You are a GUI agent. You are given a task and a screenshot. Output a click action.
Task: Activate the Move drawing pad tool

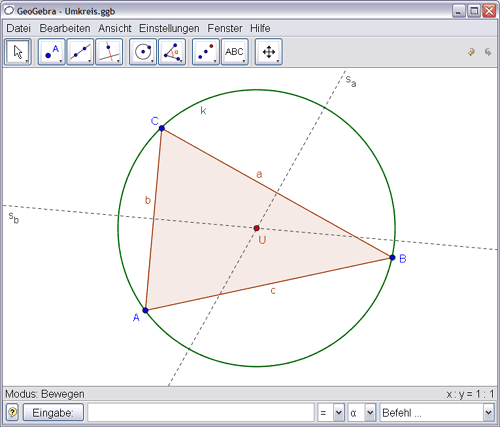(269, 52)
